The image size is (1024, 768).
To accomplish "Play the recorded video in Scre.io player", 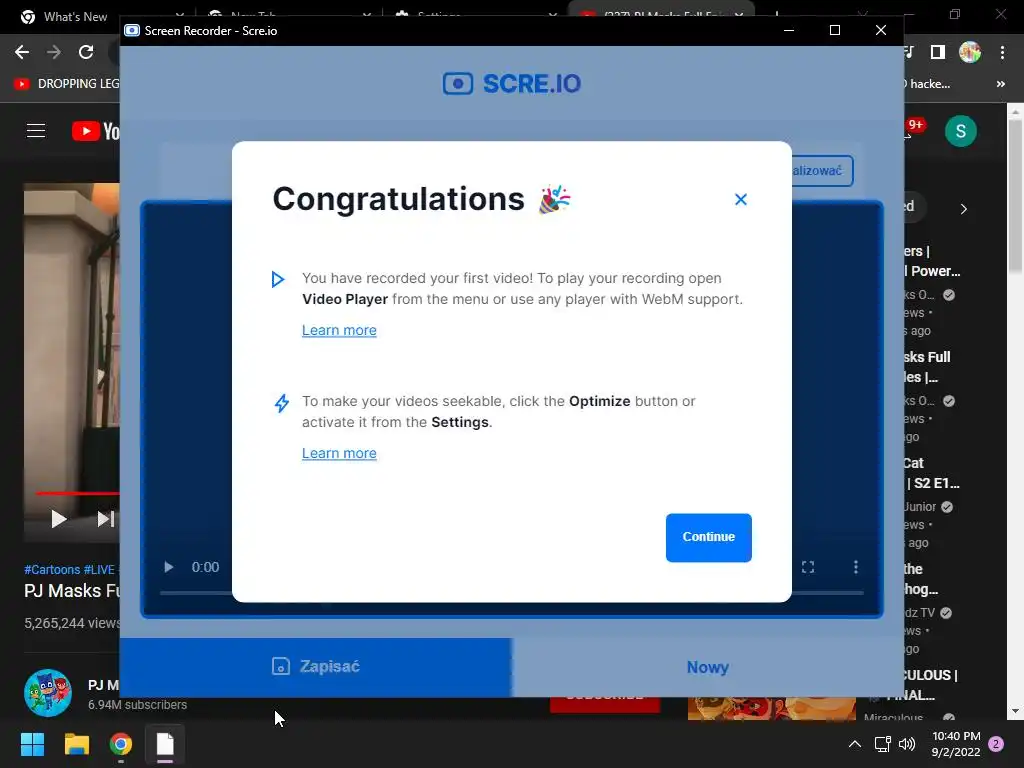I will [168, 567].
